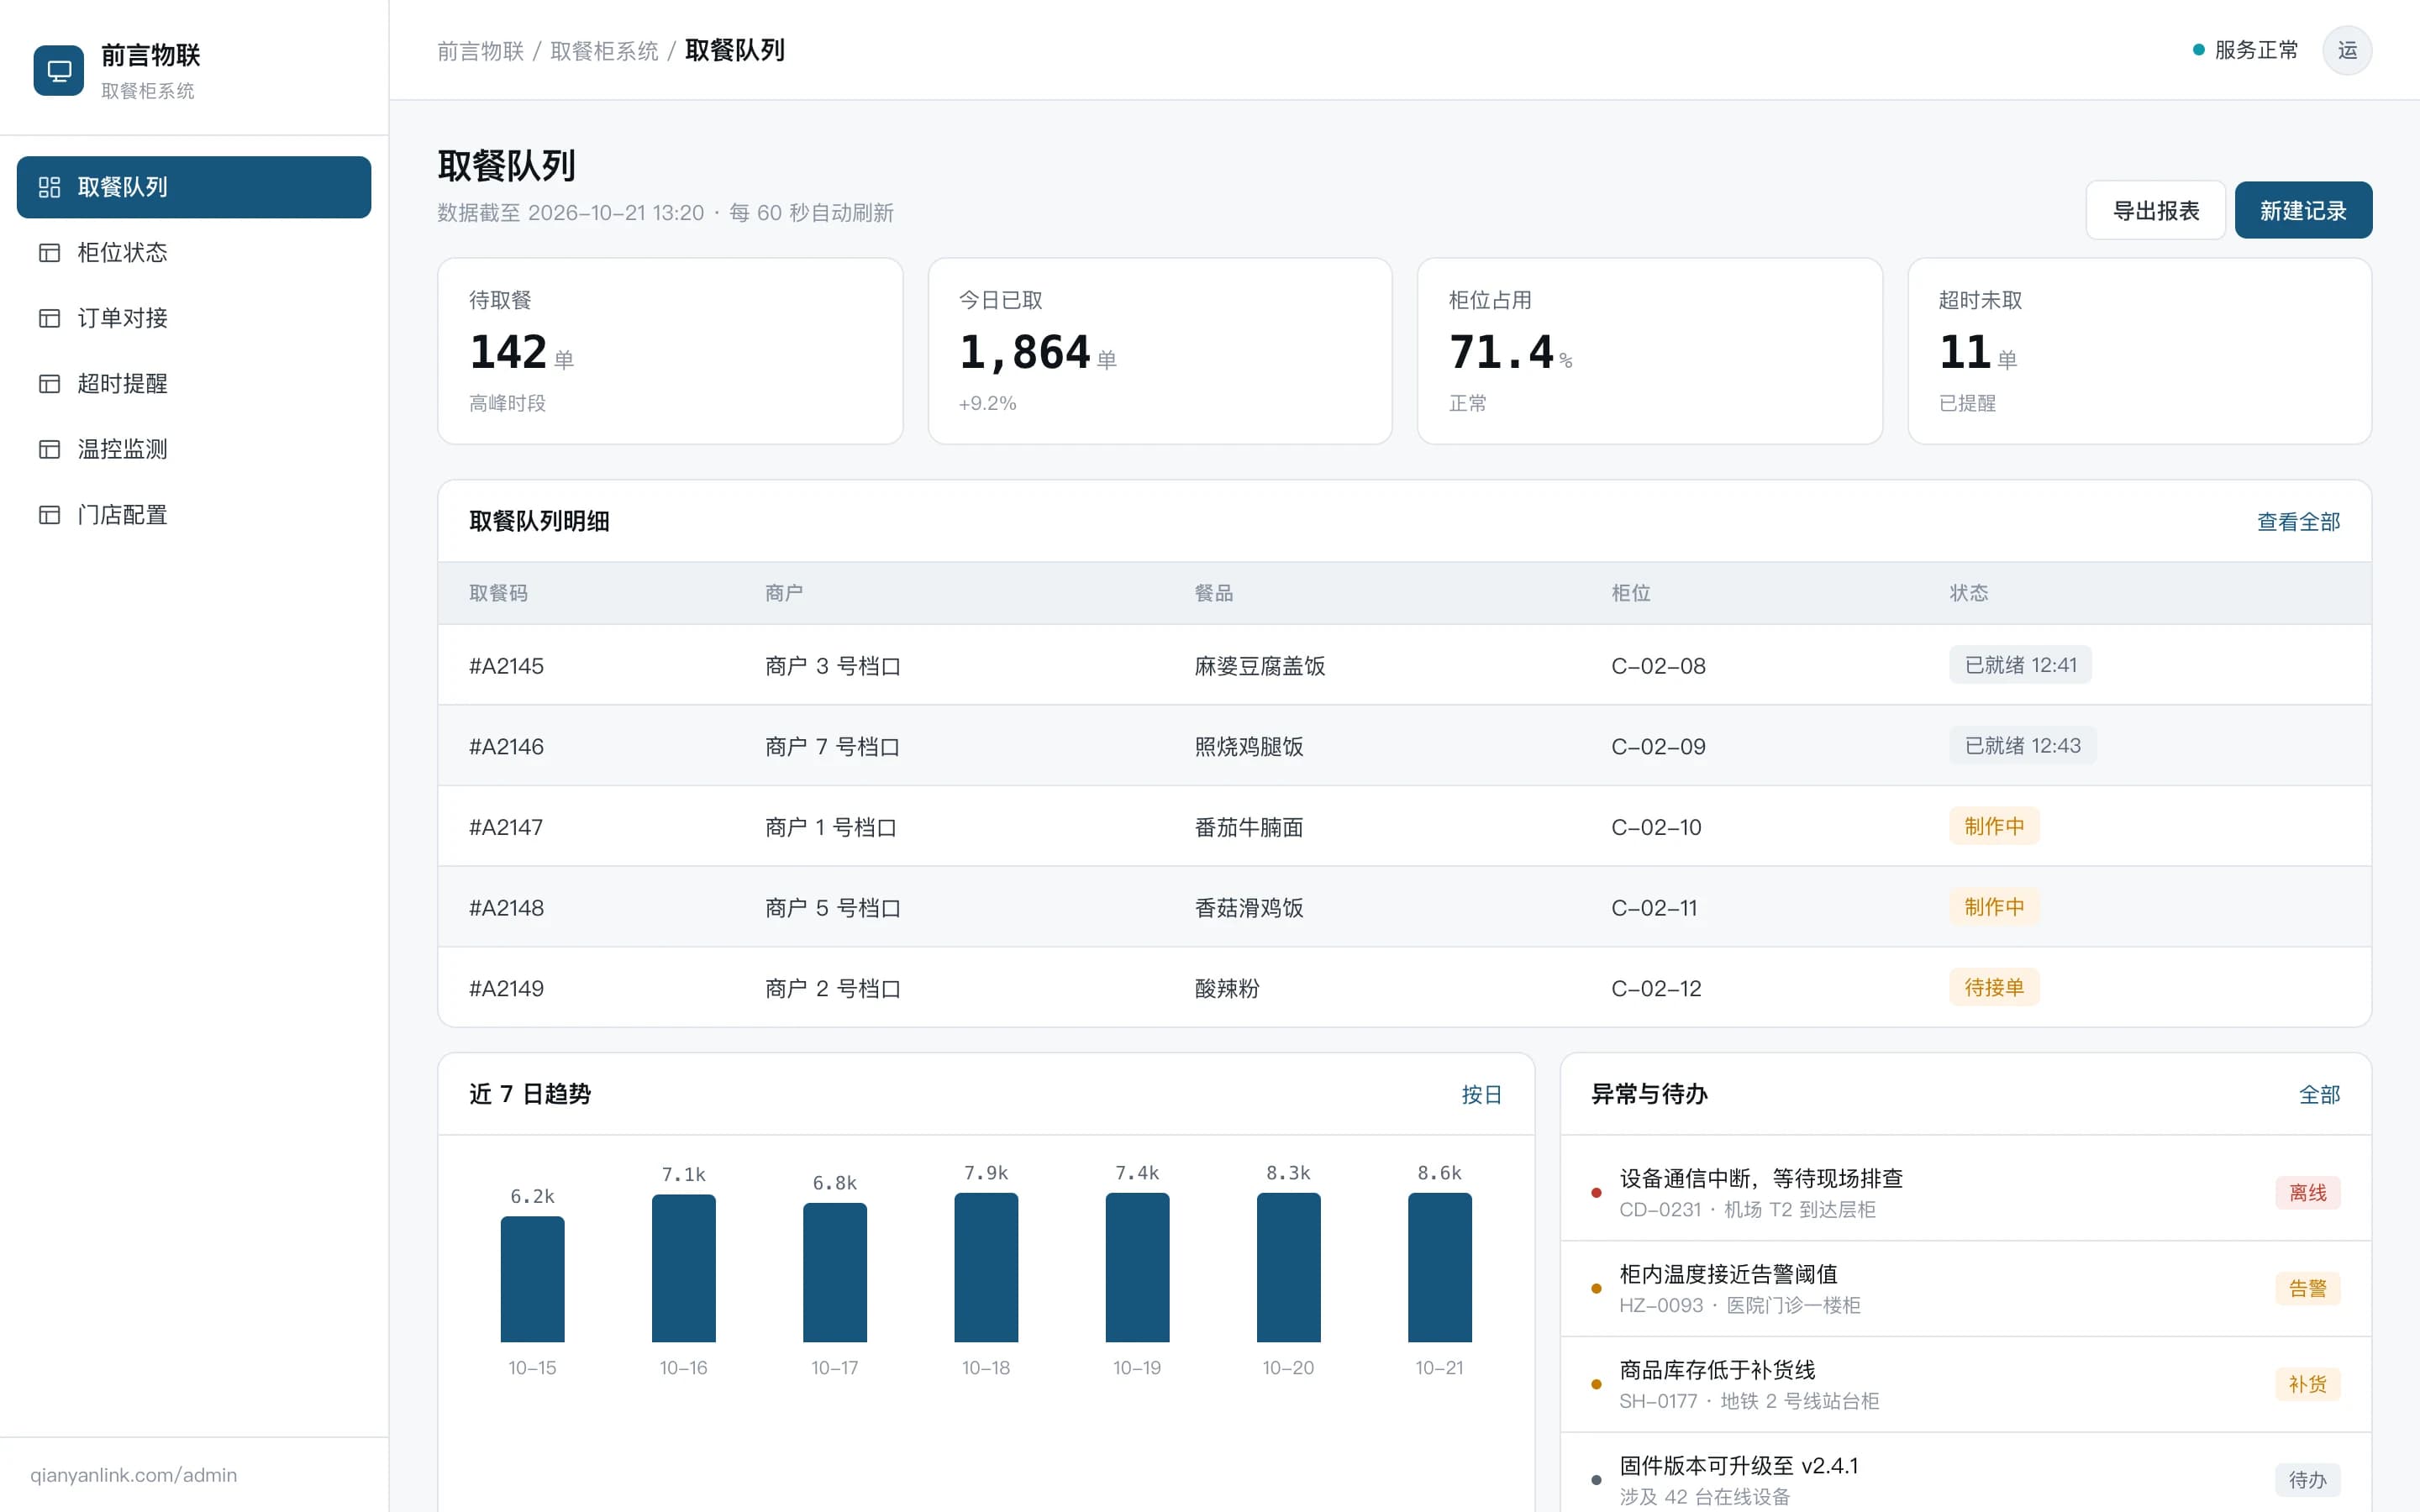This screenshot has width=2420, height=1512.
Task: Click the icon beside 柜位状态
Action: 49,253
